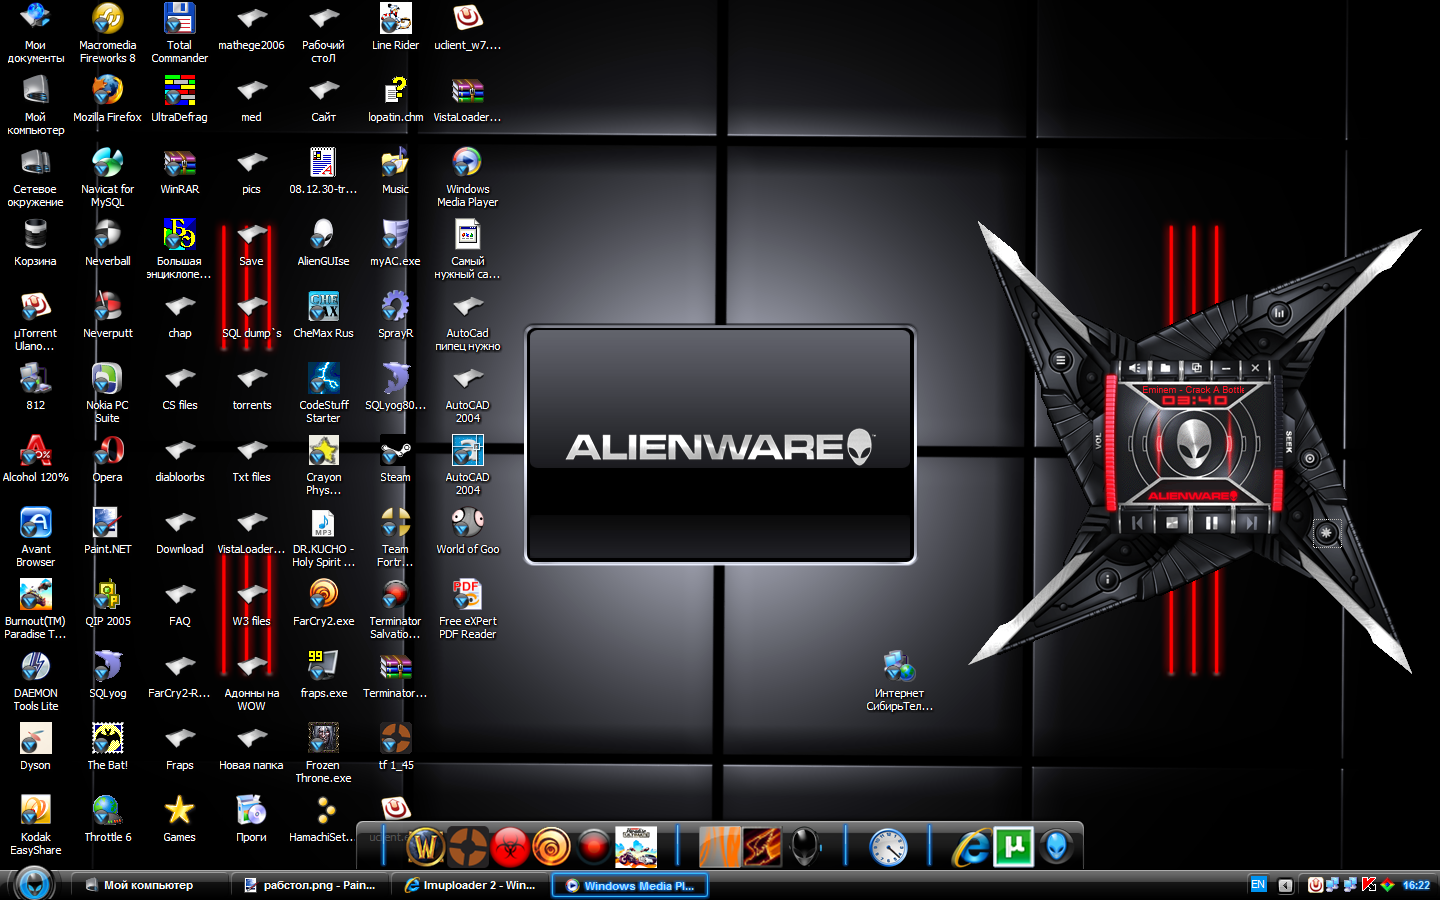
Task: Open the Steam desktop shortcut
Action: 395,458
